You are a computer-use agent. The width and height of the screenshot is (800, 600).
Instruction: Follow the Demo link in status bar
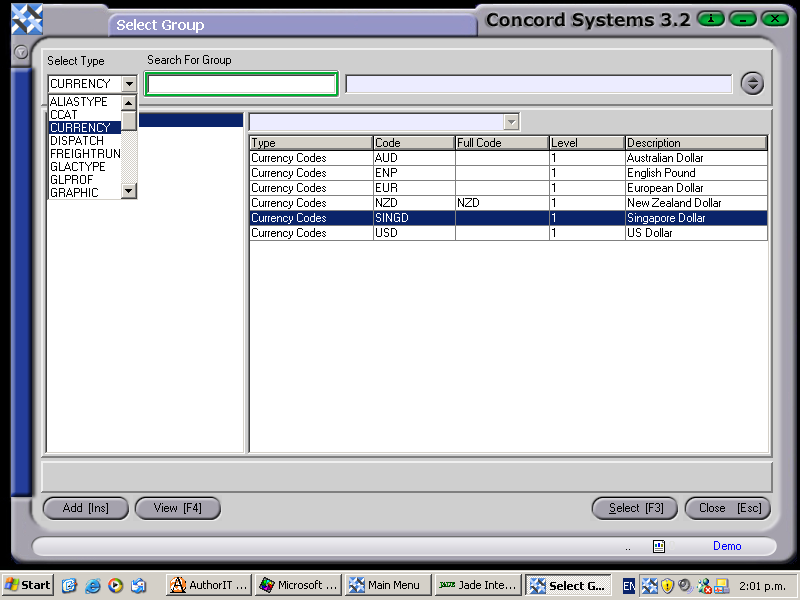pyautogui.click(x=727, y=546)
